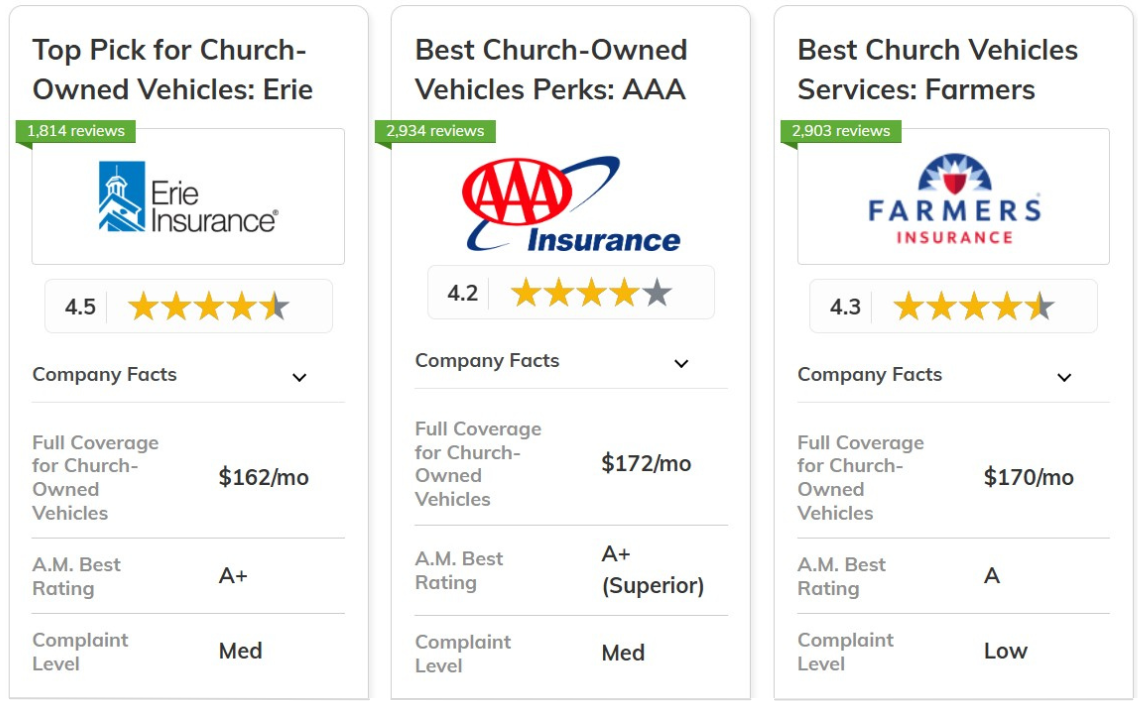Select the $162/mo price for Erie

pyautogui.click(x=264, y=477)
